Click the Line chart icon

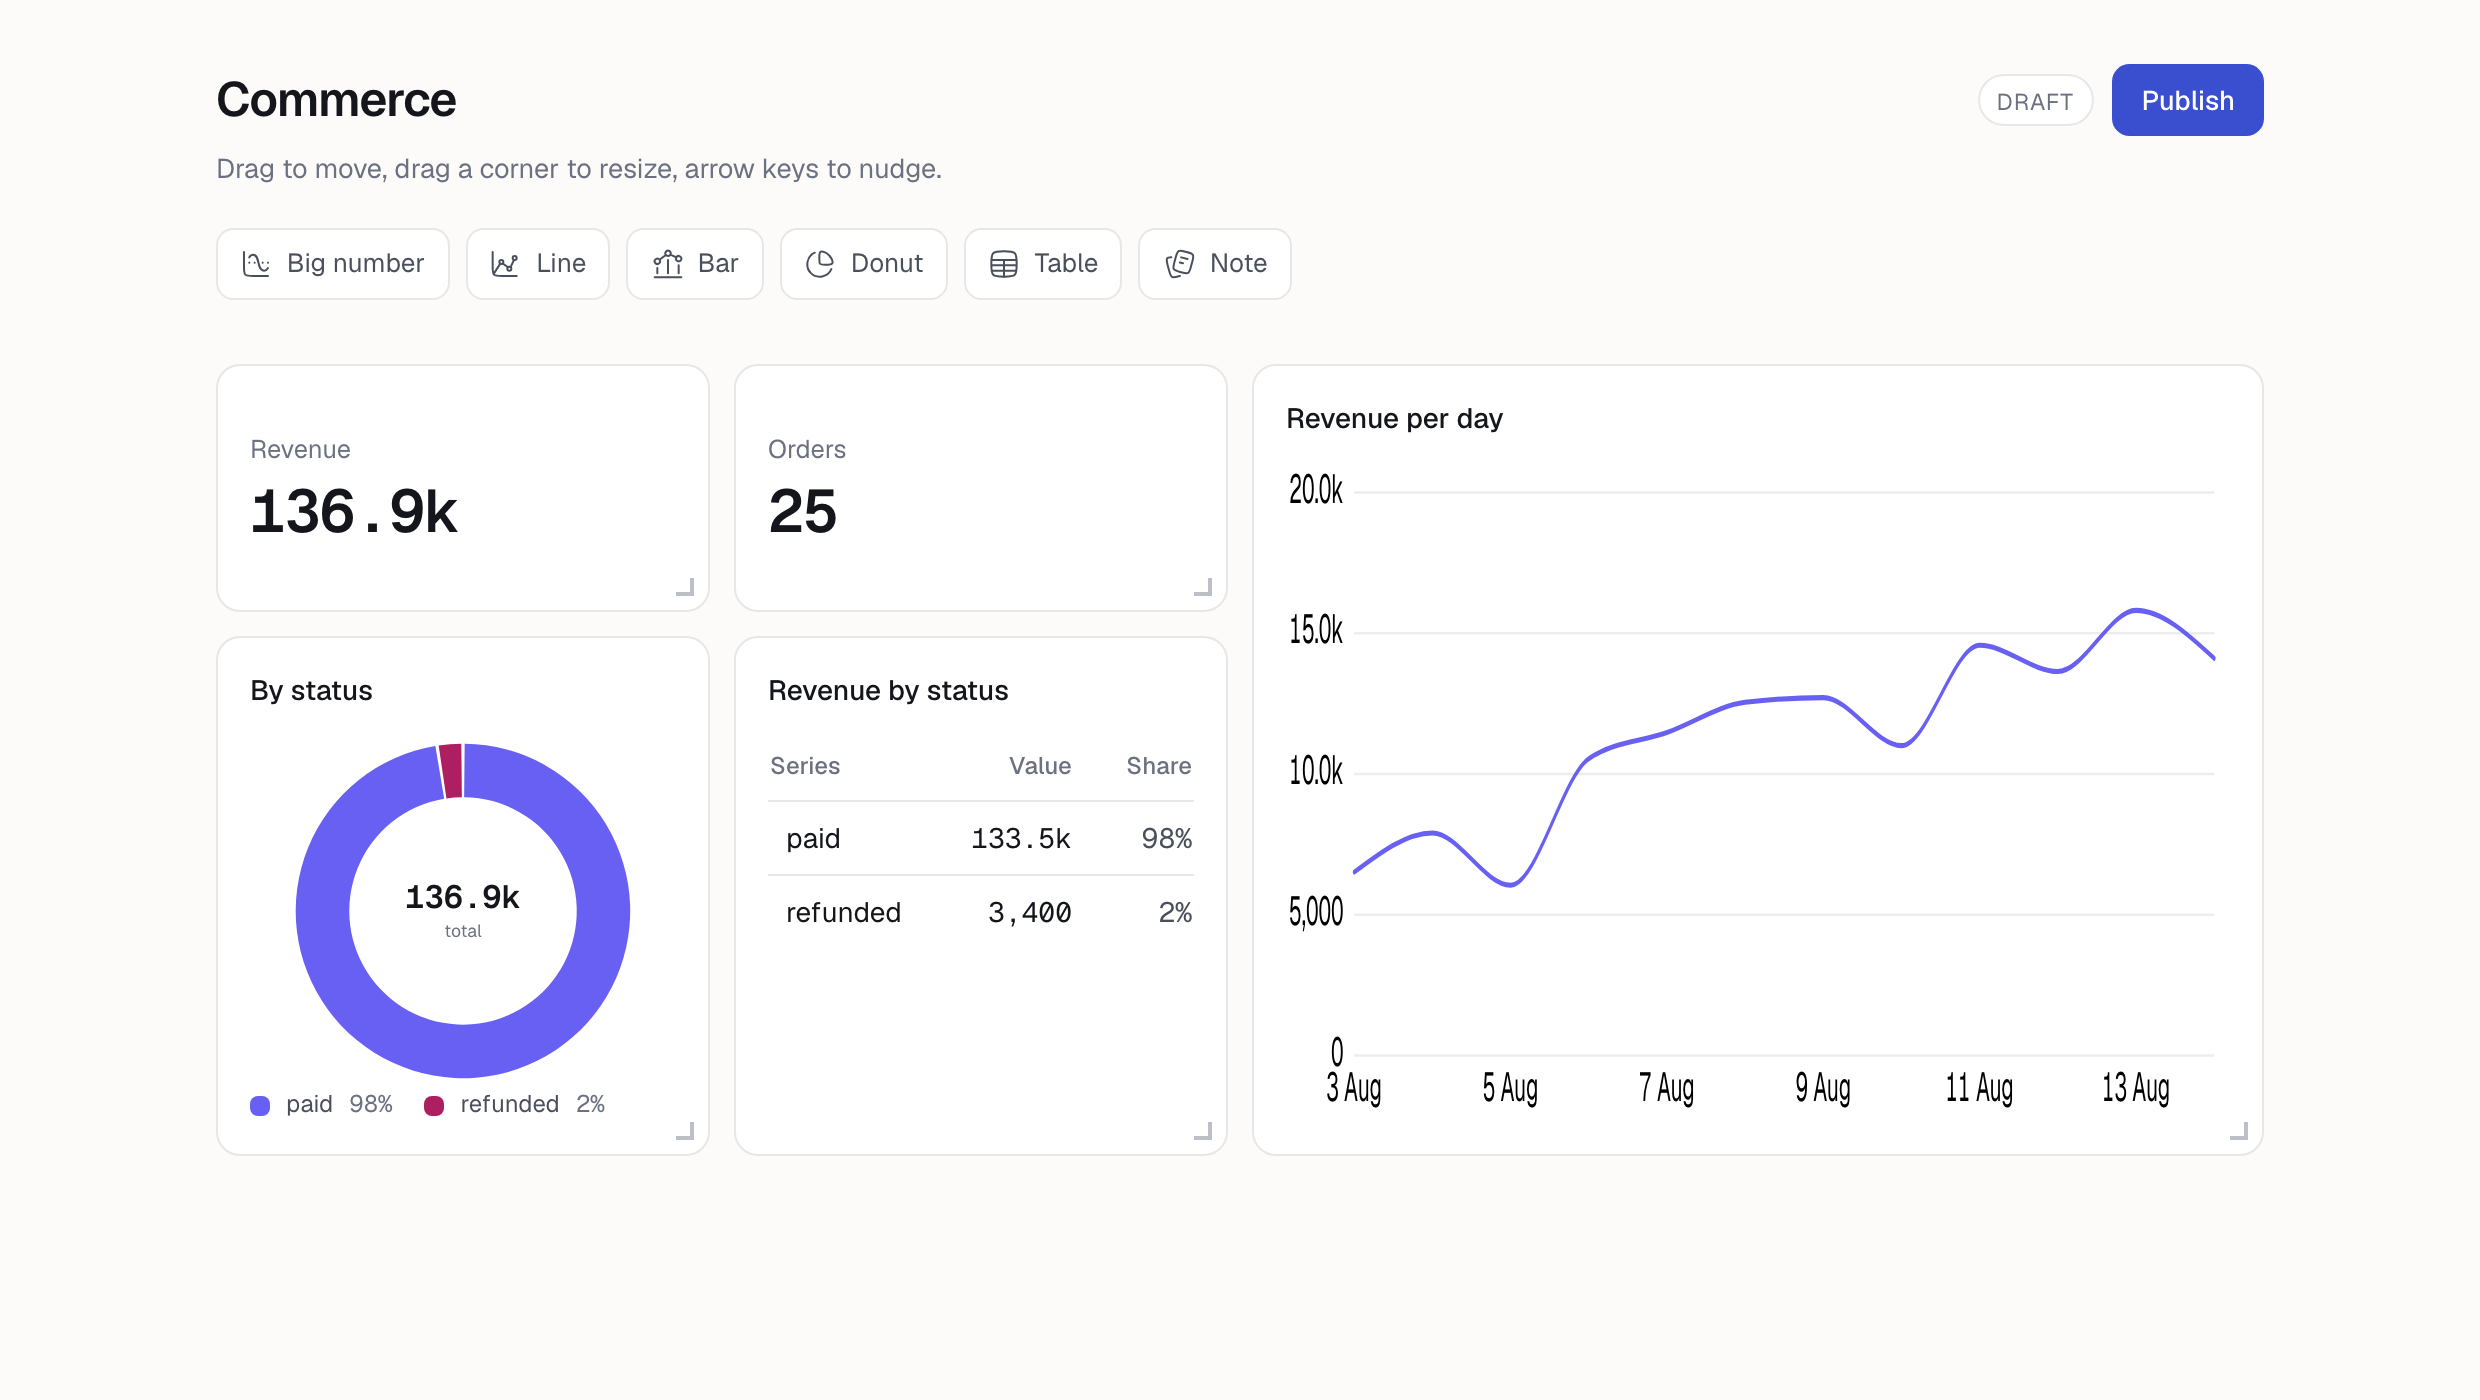click(x=505, y=264)
